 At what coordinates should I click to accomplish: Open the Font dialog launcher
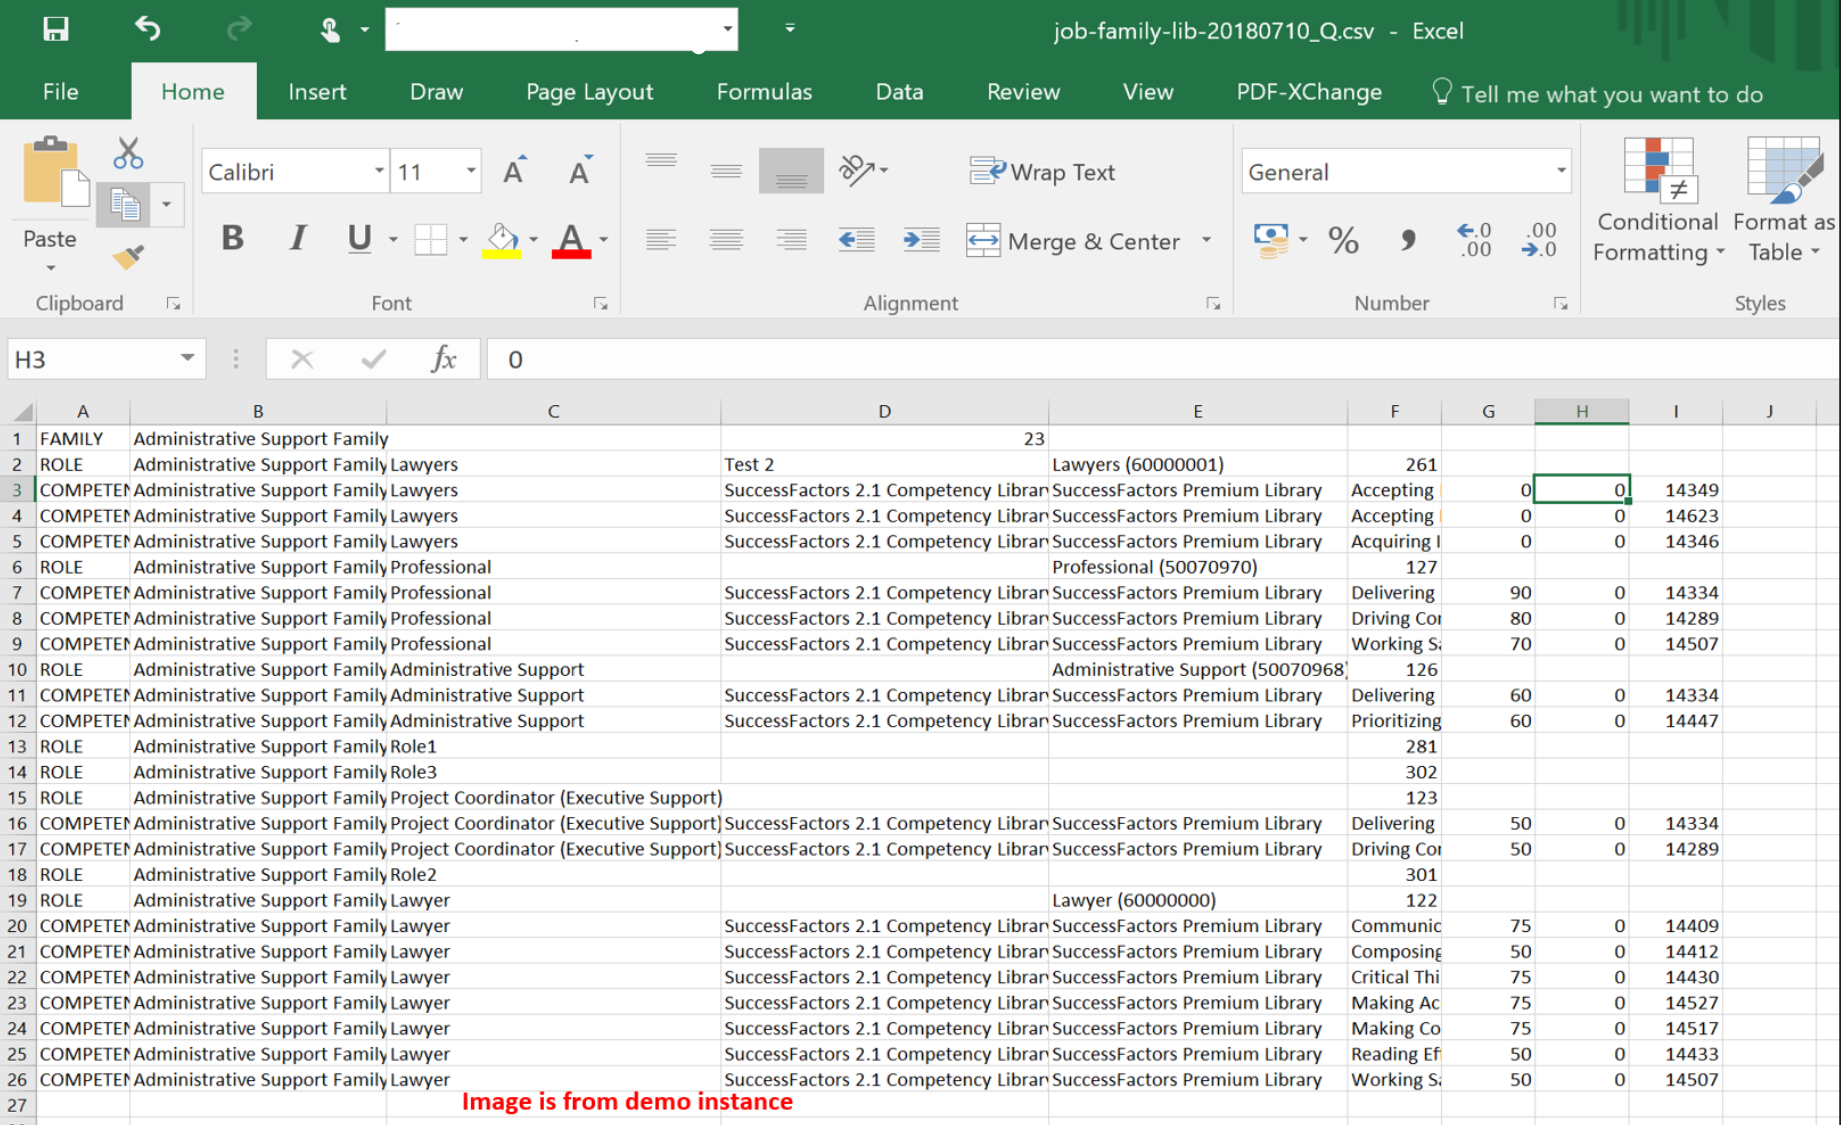[601, 304]
